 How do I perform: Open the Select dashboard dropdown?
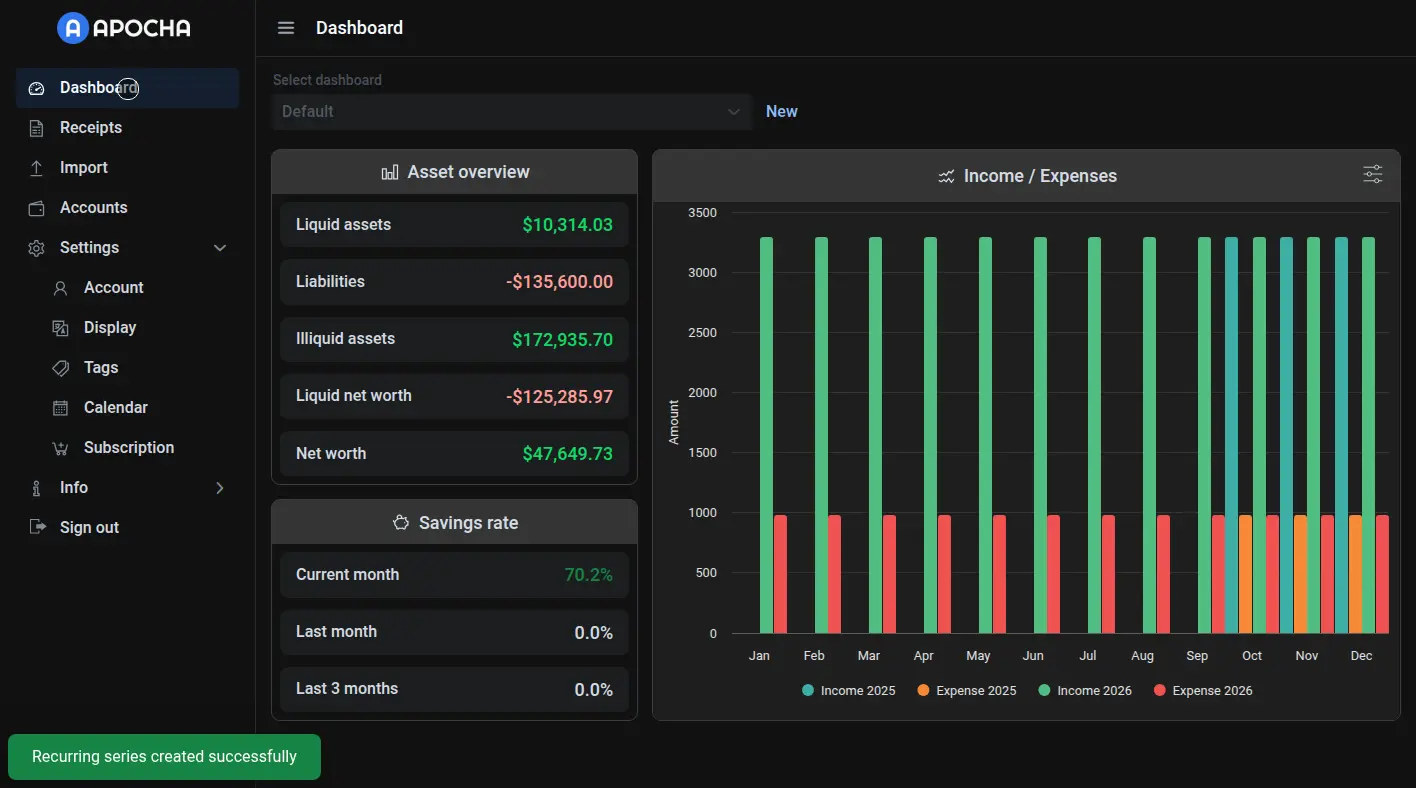[511, 112]
